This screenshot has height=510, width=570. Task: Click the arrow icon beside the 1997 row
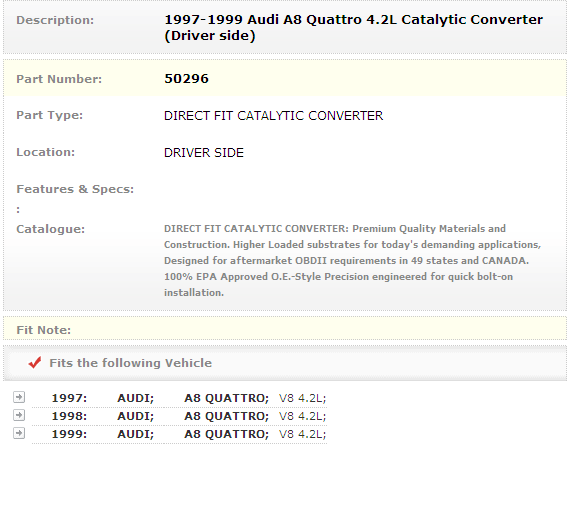(19, 397)
